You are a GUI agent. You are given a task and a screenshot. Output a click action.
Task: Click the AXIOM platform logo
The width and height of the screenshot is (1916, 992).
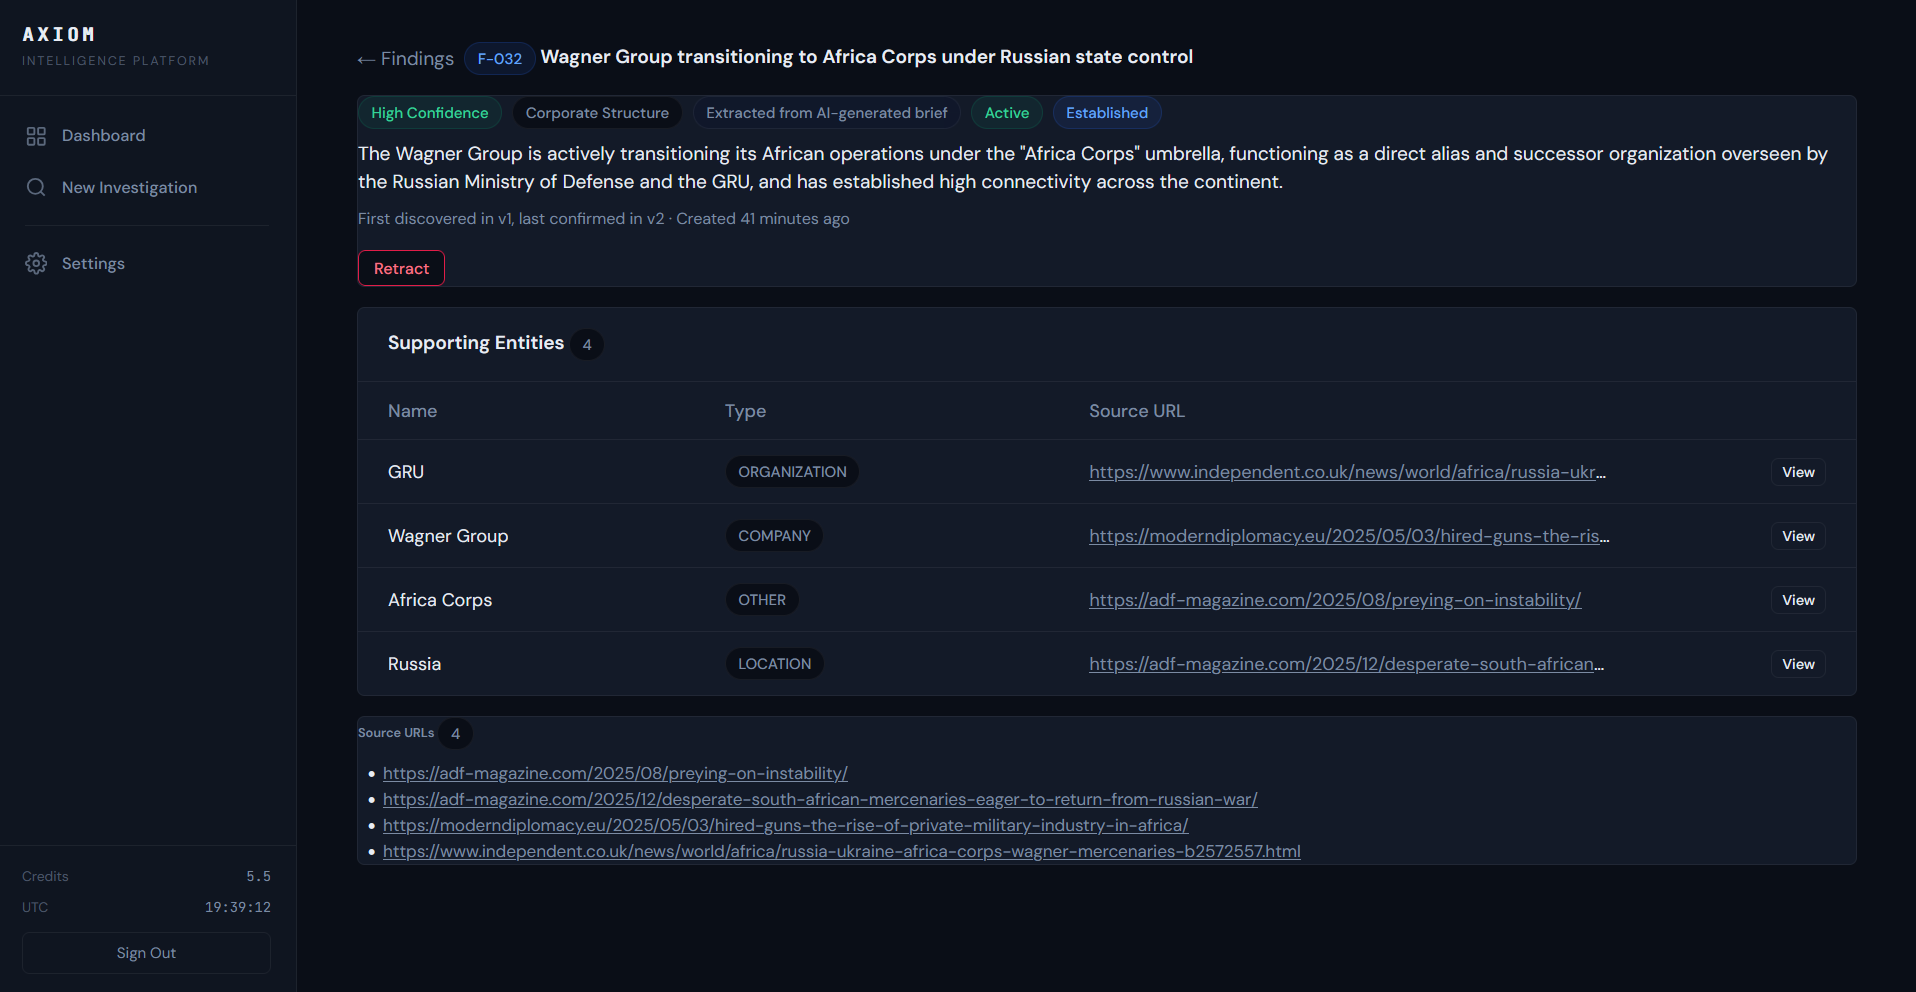click(x=60, y=34)
